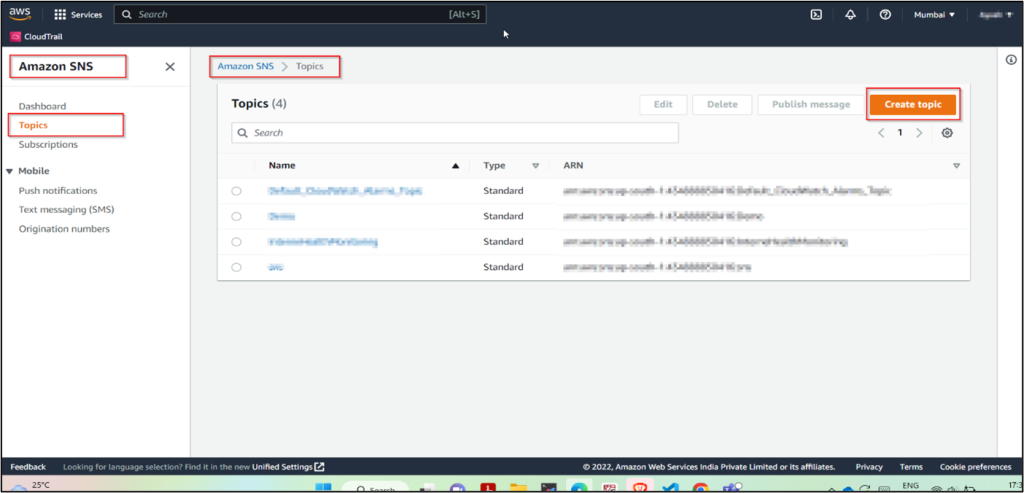Open Subscriptions in the sidebar
The image size is (1024, 493).
coord(48,145)
